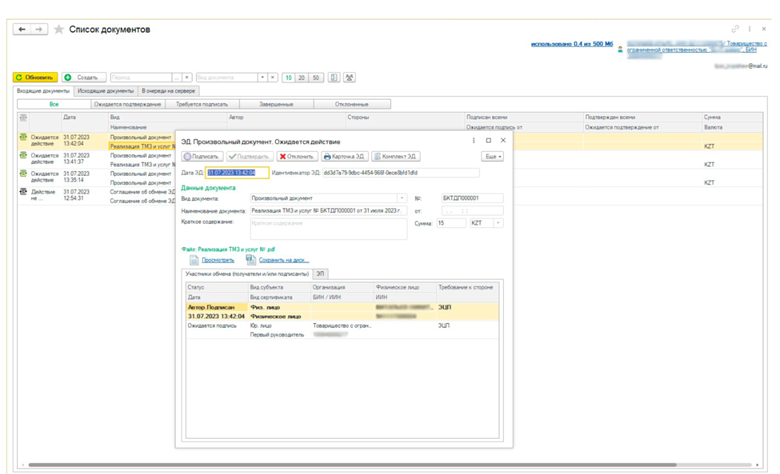Click the Краткое содержание text field
Image resolution: width=780 pixels, height=474 pixels.
tap(327, 228)
